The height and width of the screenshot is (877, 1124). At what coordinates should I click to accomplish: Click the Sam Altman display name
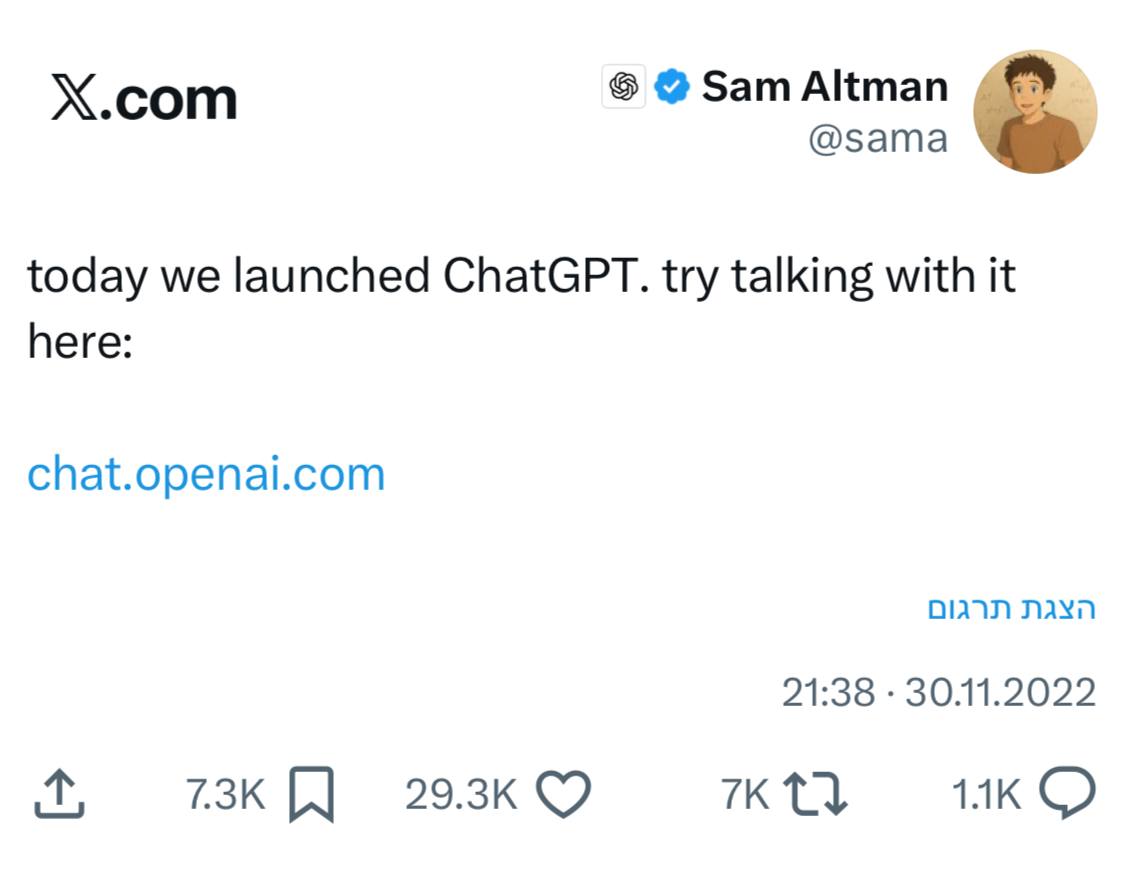click(x=824, y=87)
